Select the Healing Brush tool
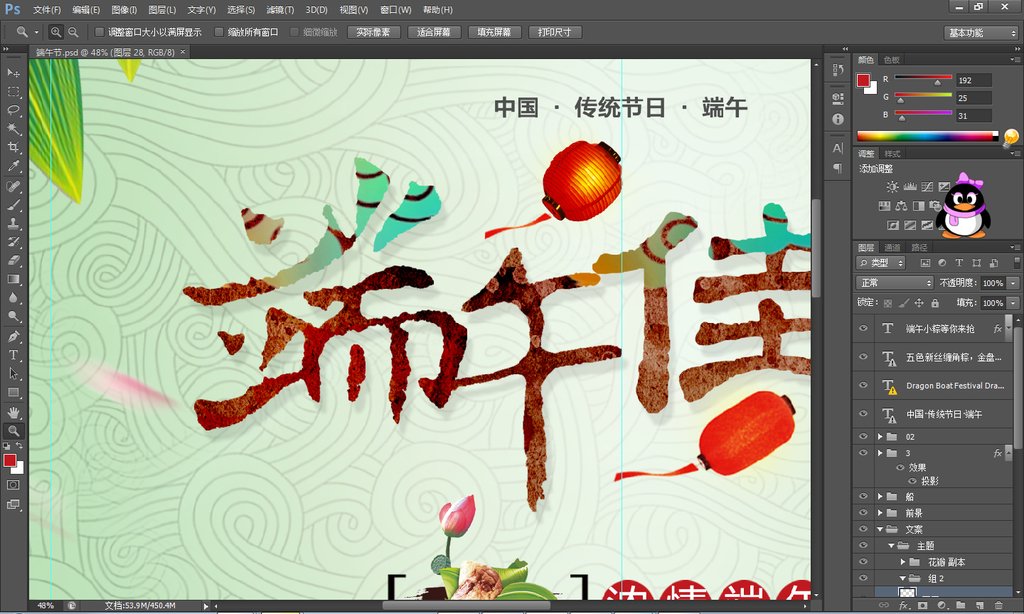The height and width of the screenshot is (614, 1024). coord(14,186)
